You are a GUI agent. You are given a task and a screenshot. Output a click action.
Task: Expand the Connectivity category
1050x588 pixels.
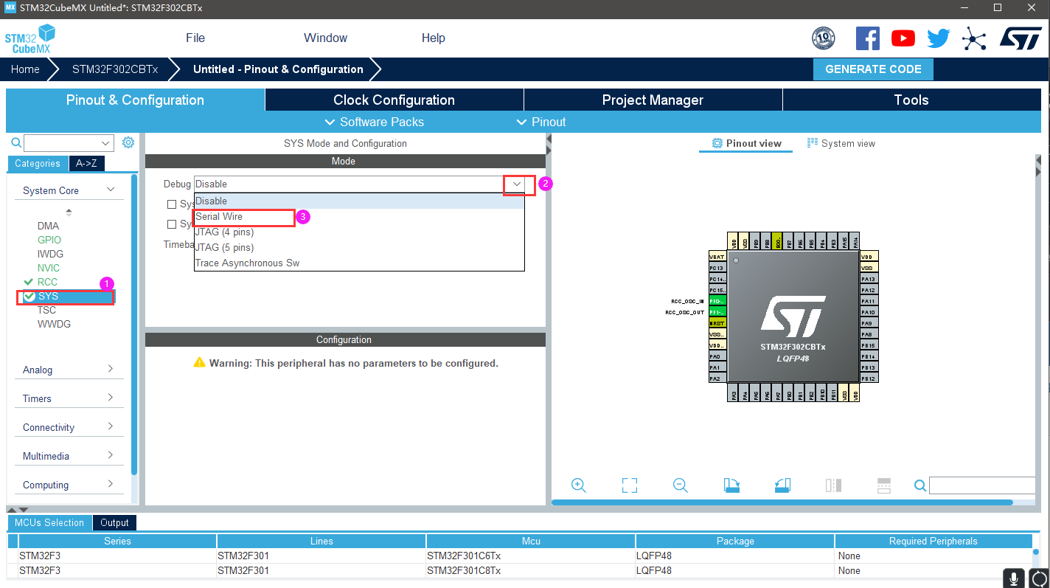110,427
